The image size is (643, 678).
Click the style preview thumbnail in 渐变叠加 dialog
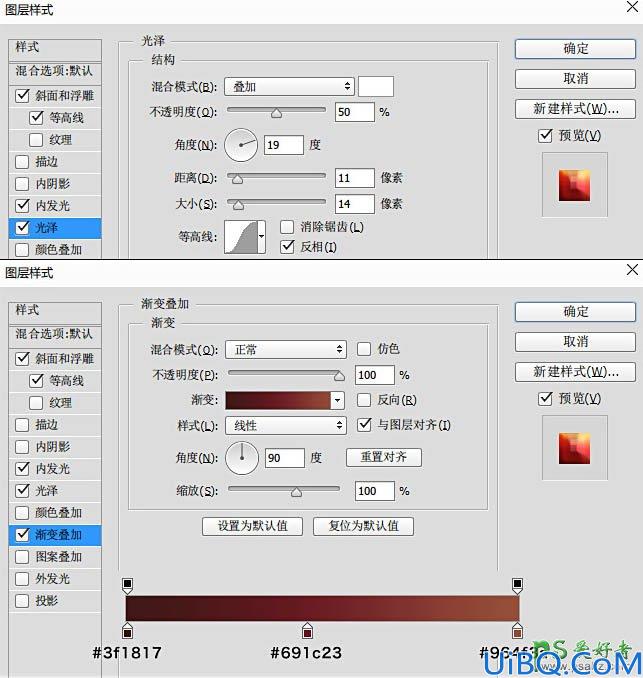[x=575, y=448]
